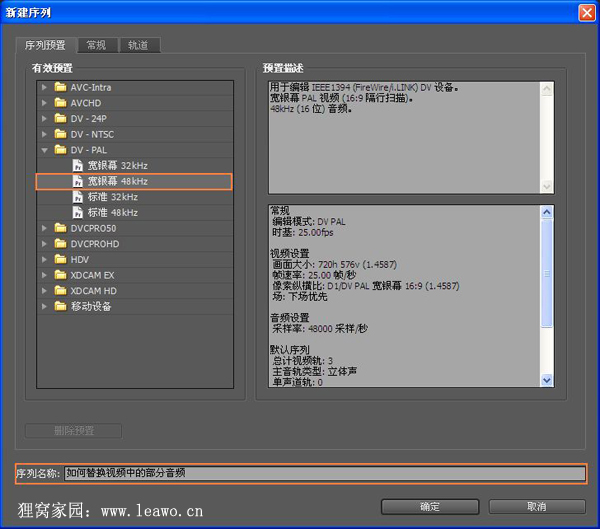Click the preset description scroll-up arrow
The width and height of the screenshot is (600, 529).
click(547, 89)
